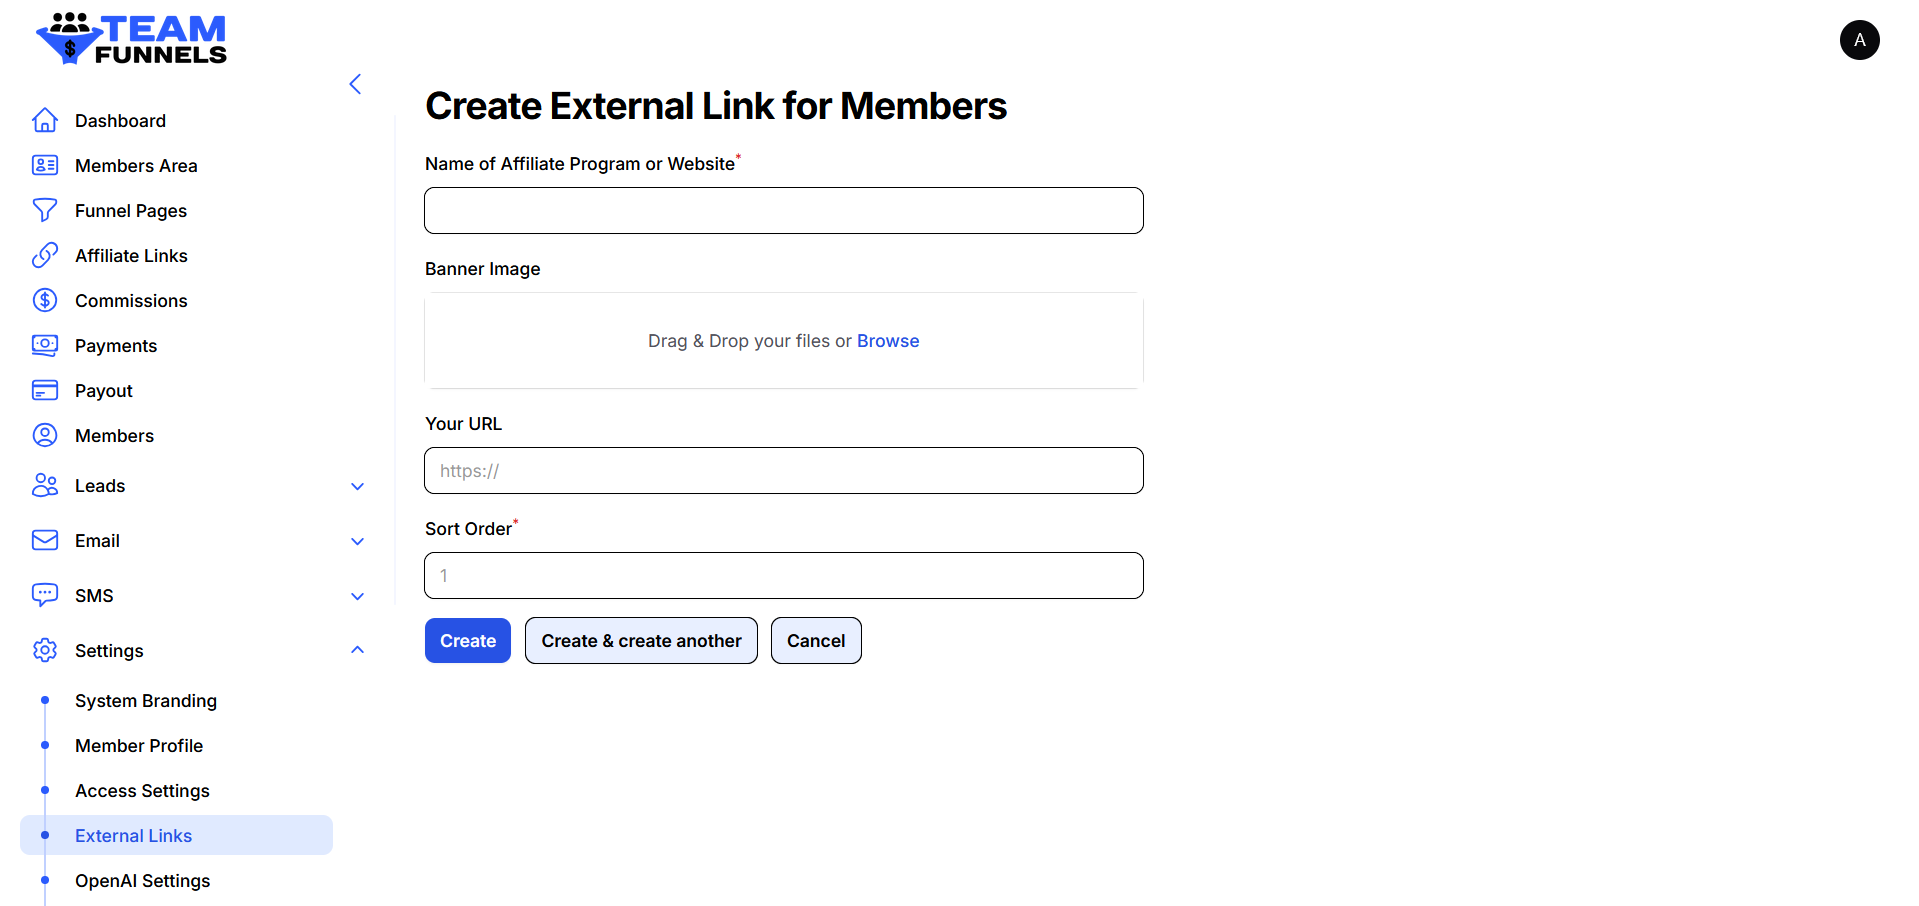The image size is (1919, 906).
Task: Click the Payments banknote icon
Action: (x=45, y=345)
